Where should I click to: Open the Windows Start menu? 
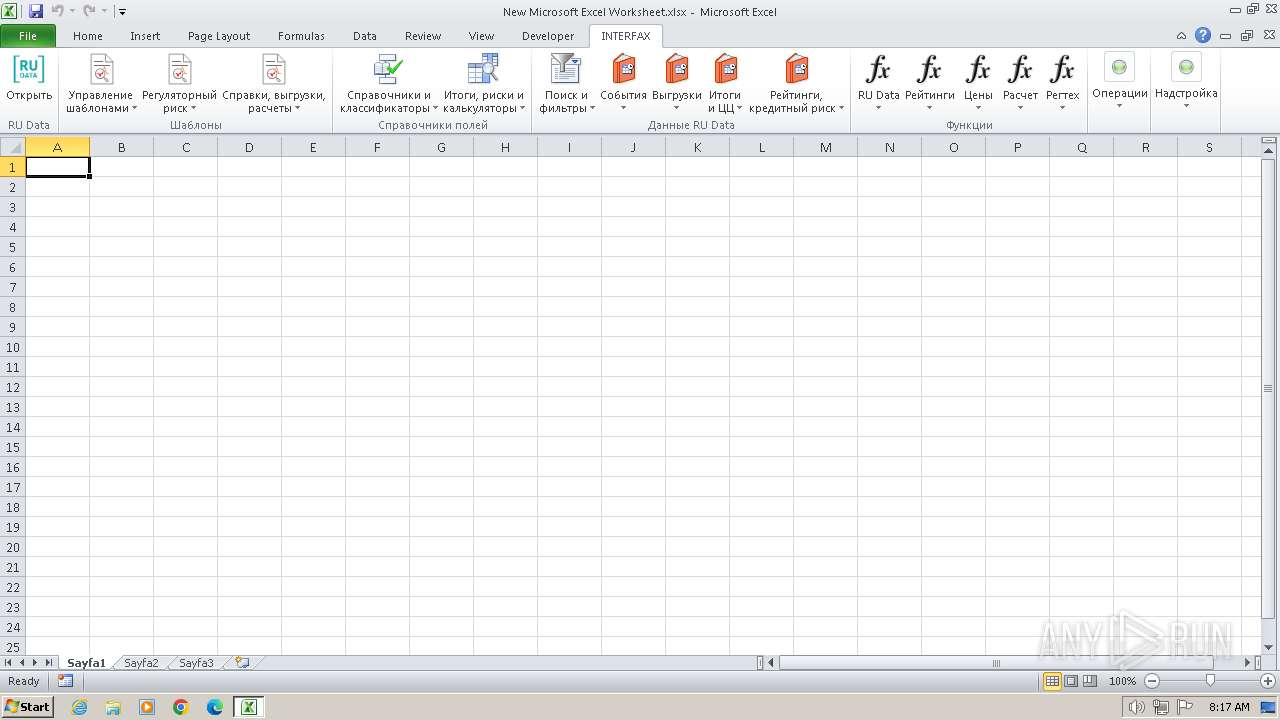click(27, 707)
